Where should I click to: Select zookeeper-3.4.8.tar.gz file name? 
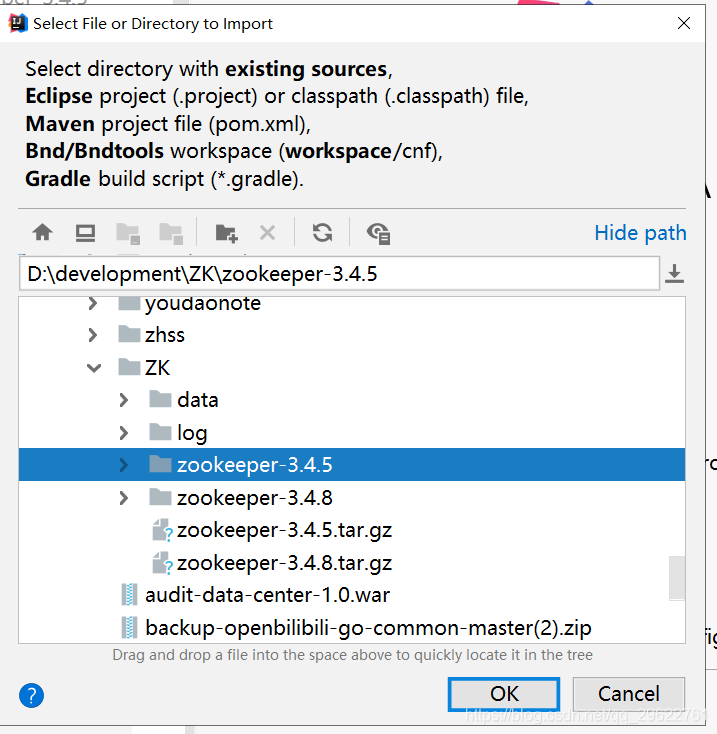point(285,564)
